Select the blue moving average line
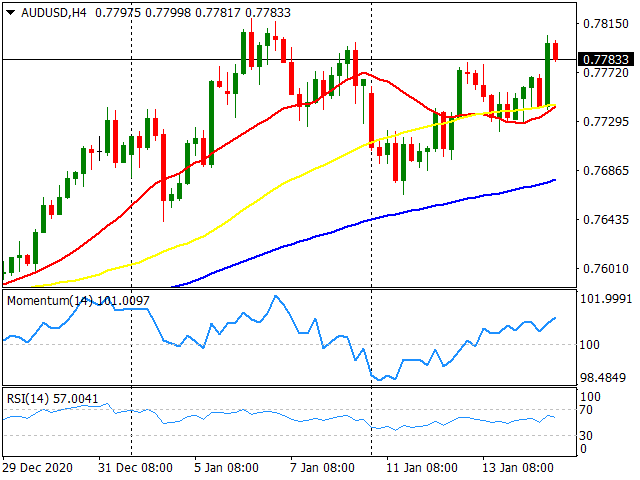The width and height of the screenshot is (640, 480). pyautogui.click(x=300, y=238)
